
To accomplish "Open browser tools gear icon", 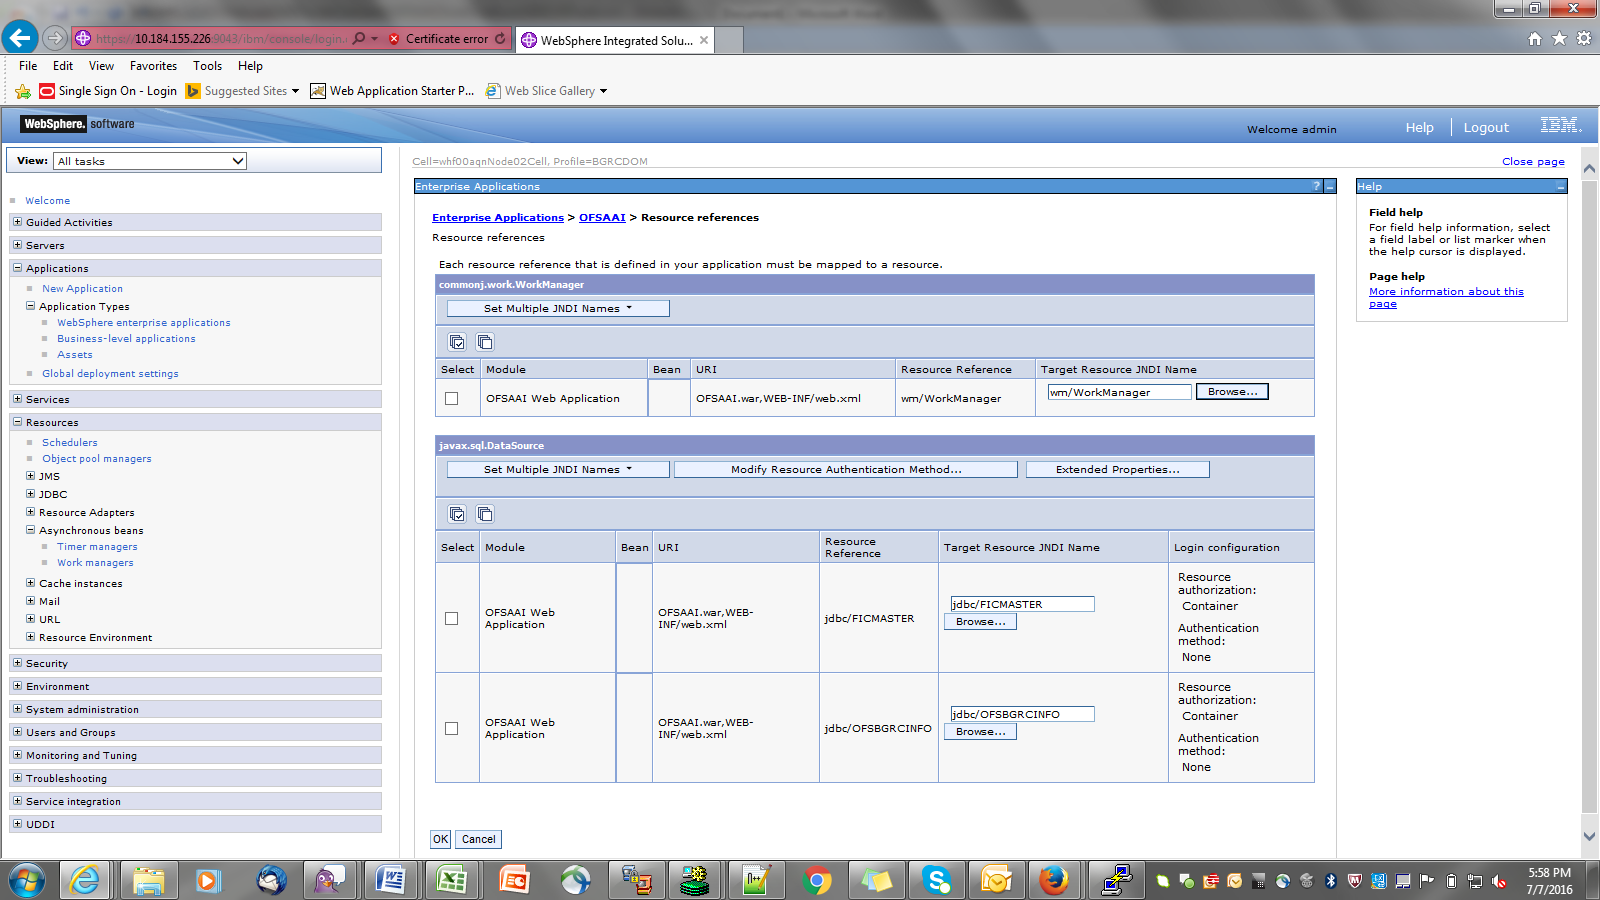I will 1584,38.
